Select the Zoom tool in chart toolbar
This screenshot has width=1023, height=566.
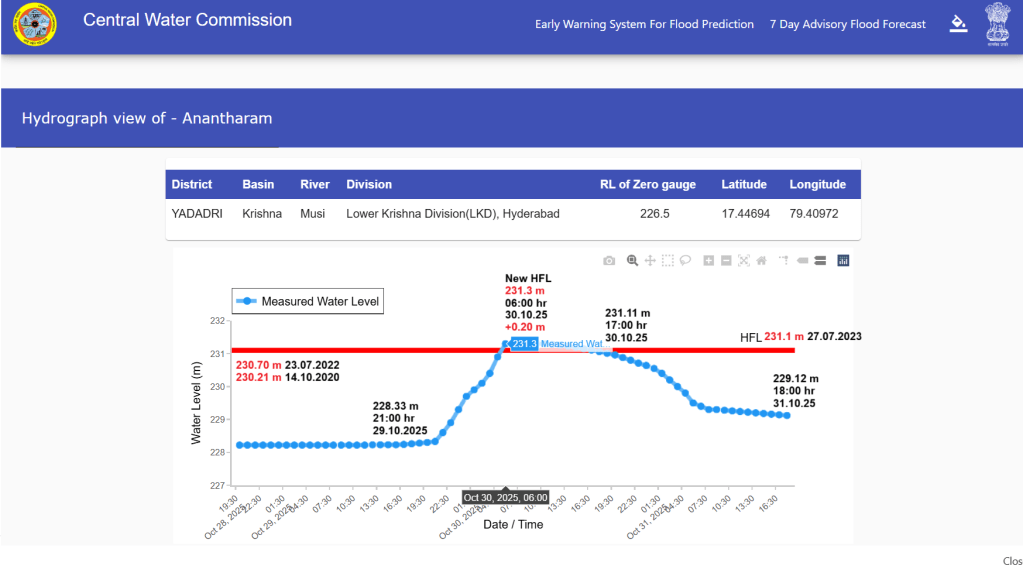[632, 261]
